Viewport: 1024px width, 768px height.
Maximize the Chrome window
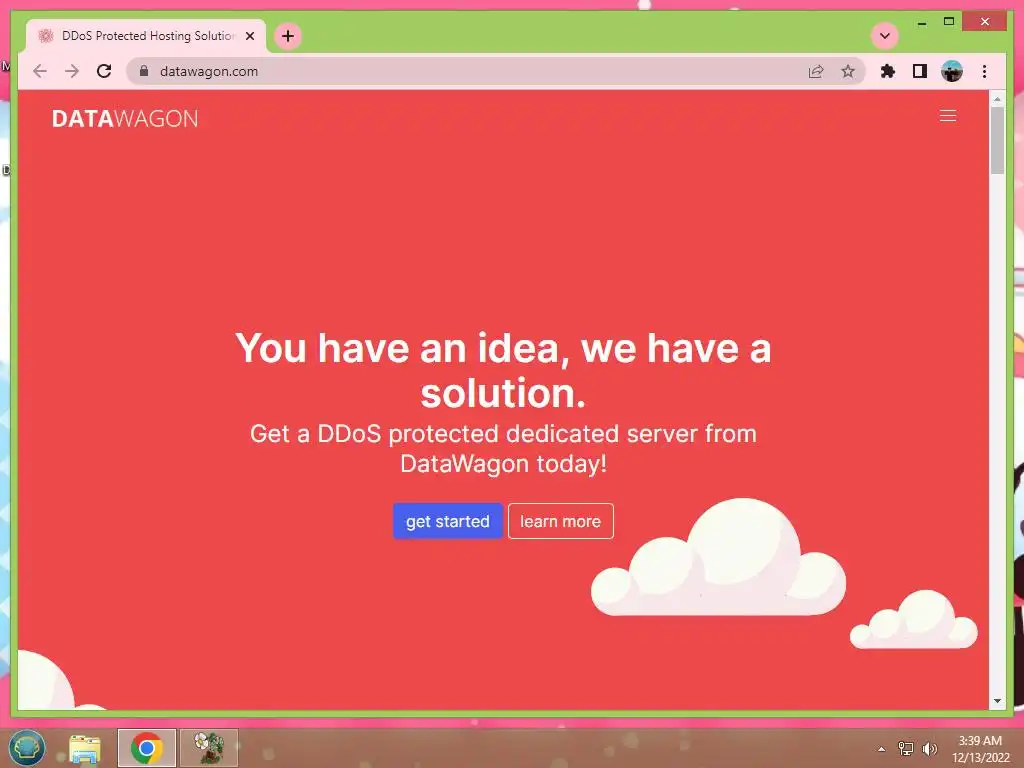949,22
